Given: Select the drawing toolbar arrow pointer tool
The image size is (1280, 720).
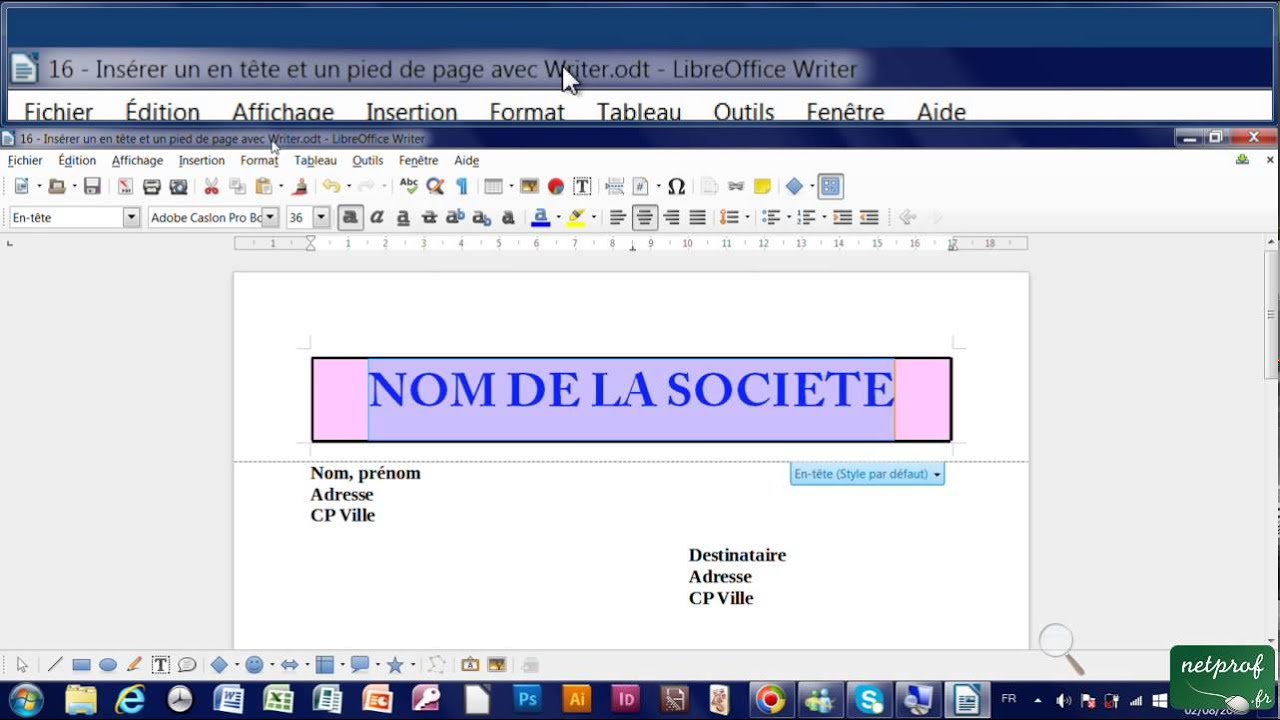Looking at the screenshot, I should (22, 665).
